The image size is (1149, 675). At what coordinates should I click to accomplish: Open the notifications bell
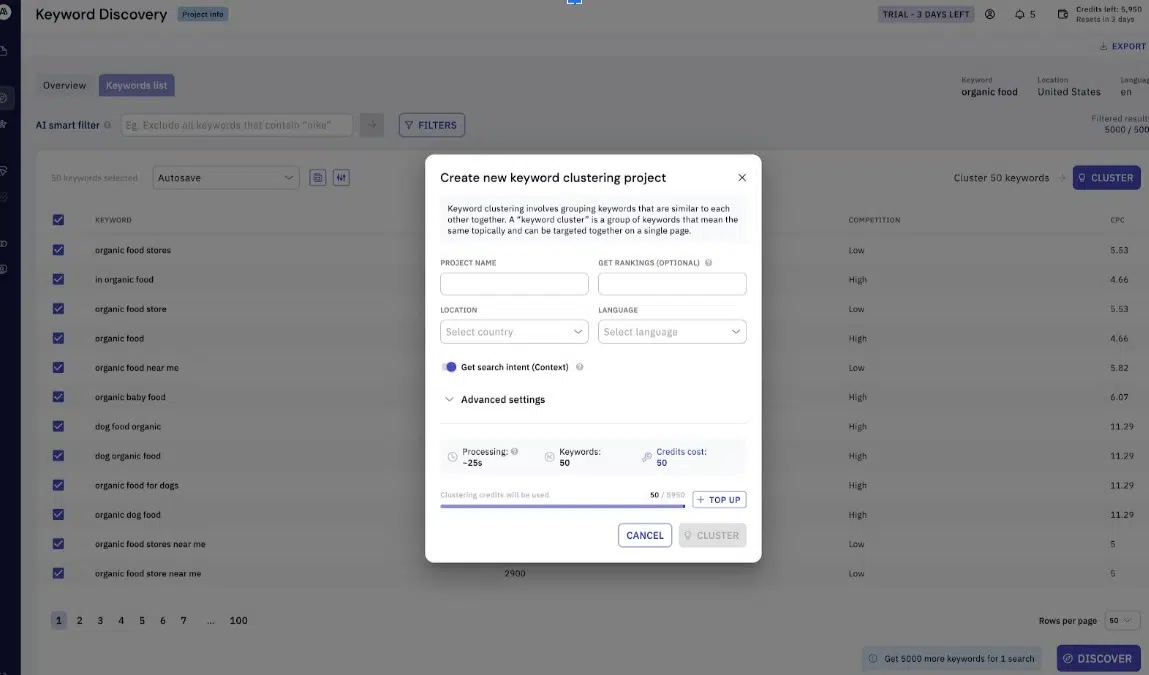click(x=1022, y=14)
